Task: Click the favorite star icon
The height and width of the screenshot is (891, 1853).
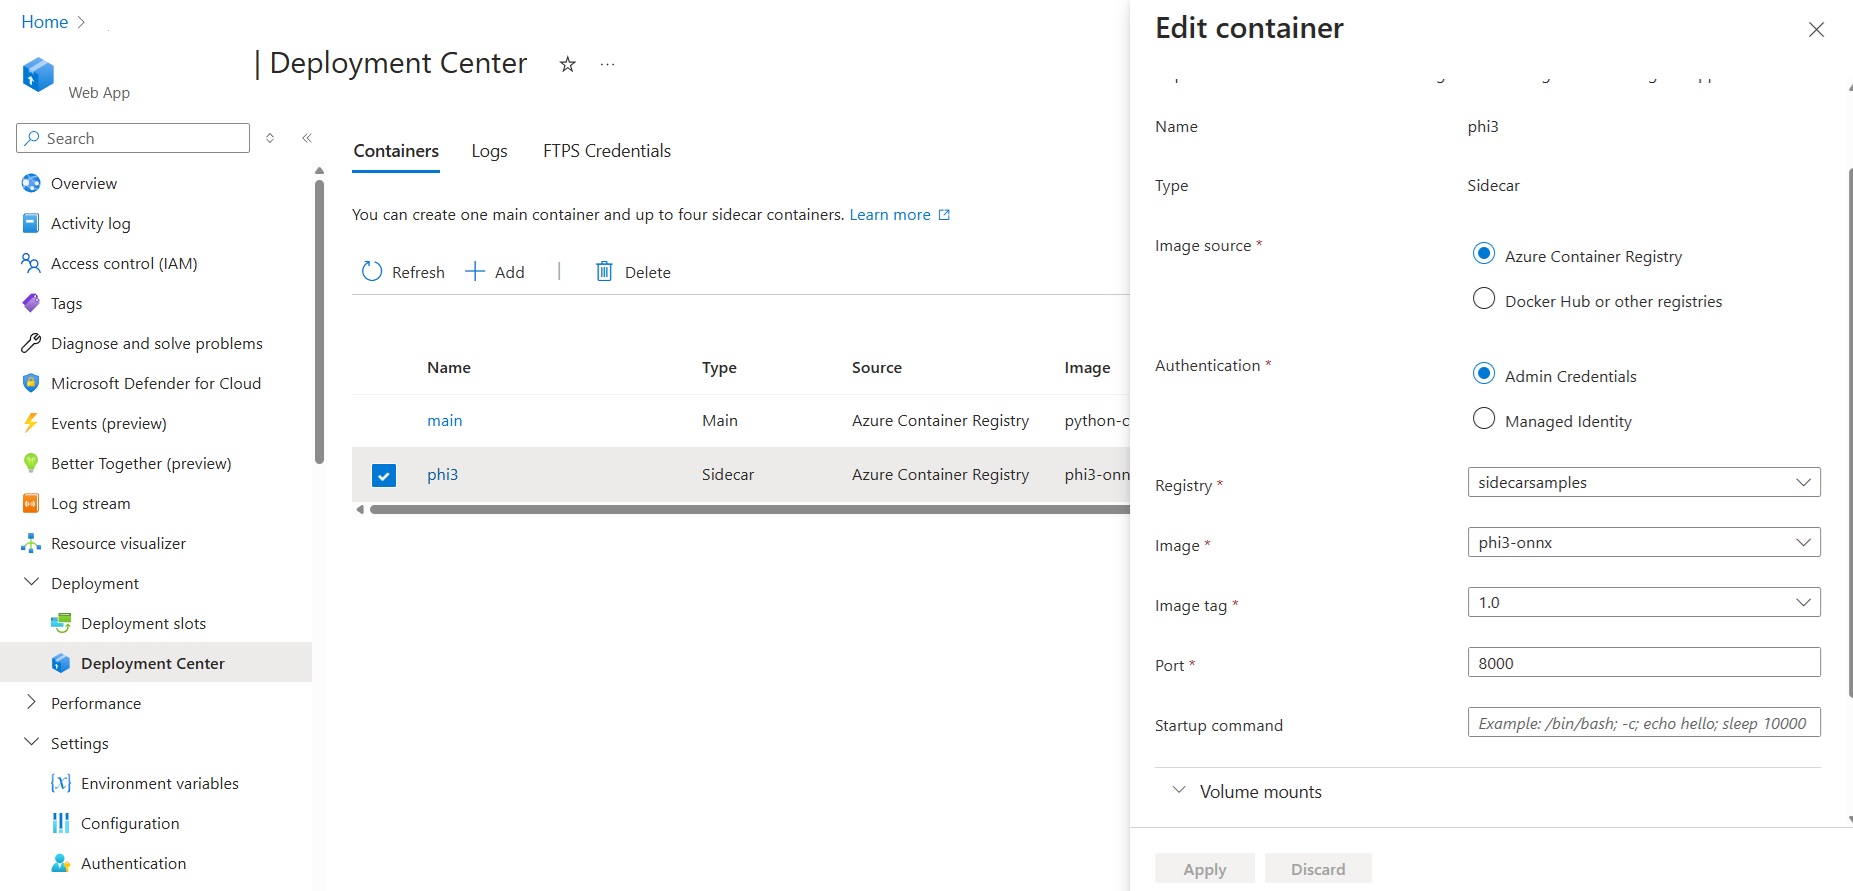Action: click(567, 65)
